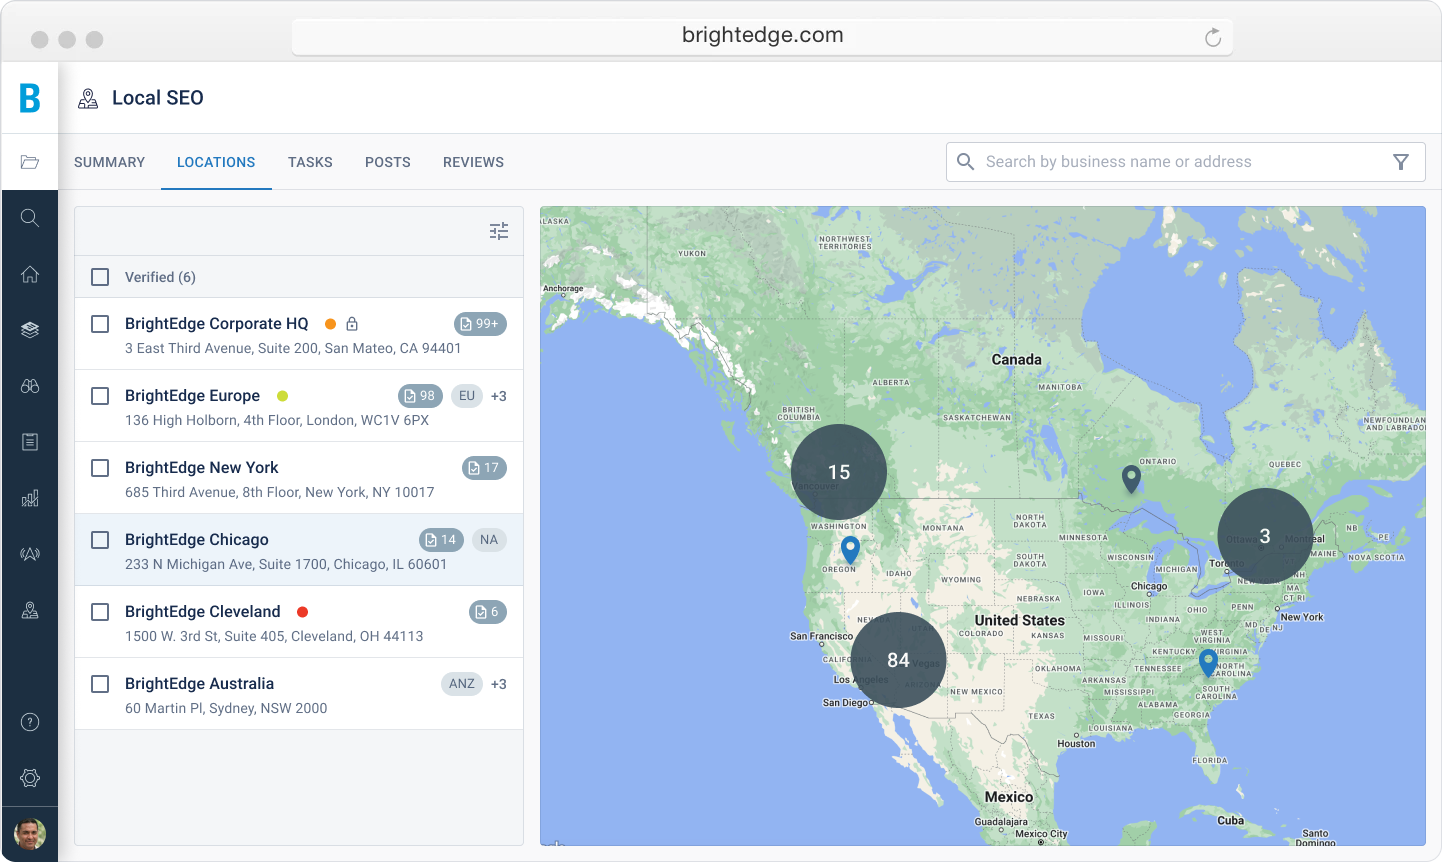1442x862 pixels.
Task: Open the BrightEdge New York location
Action: point(202,468)
